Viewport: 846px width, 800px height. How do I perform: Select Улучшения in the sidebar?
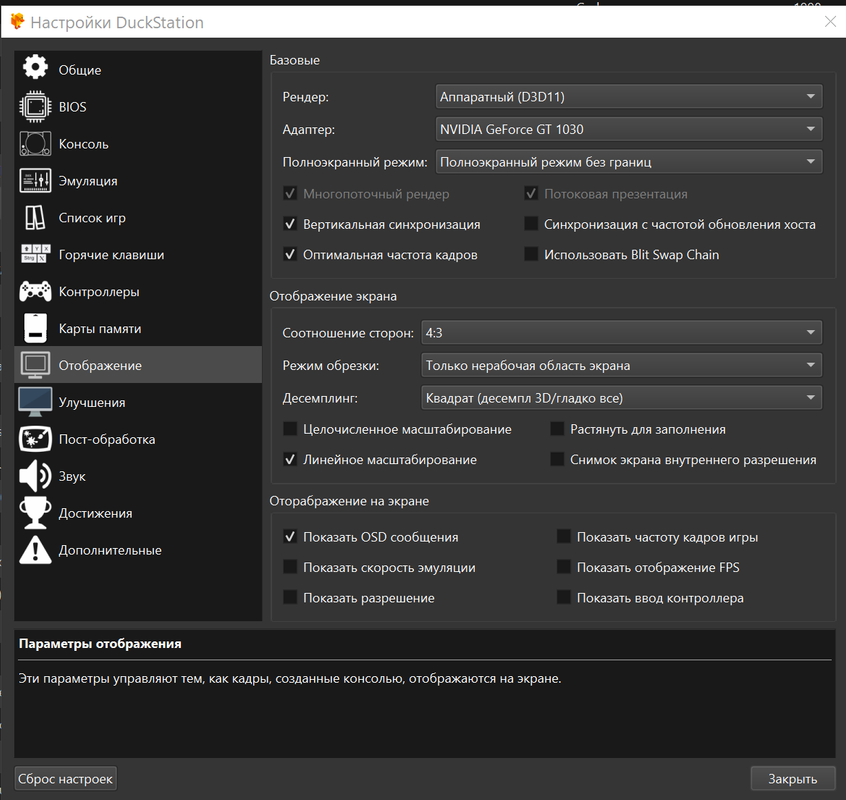(x=138, y=402)
